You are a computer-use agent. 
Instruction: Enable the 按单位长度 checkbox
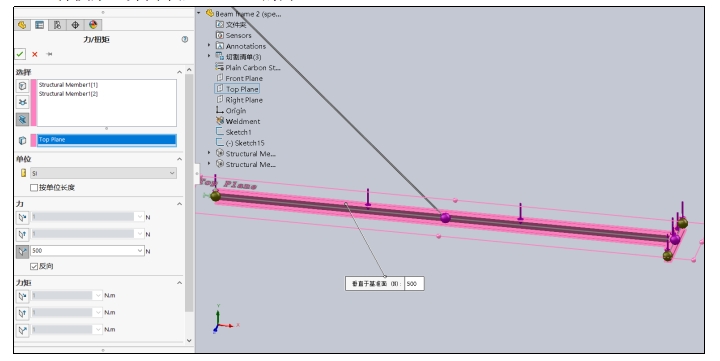point(34,187)
